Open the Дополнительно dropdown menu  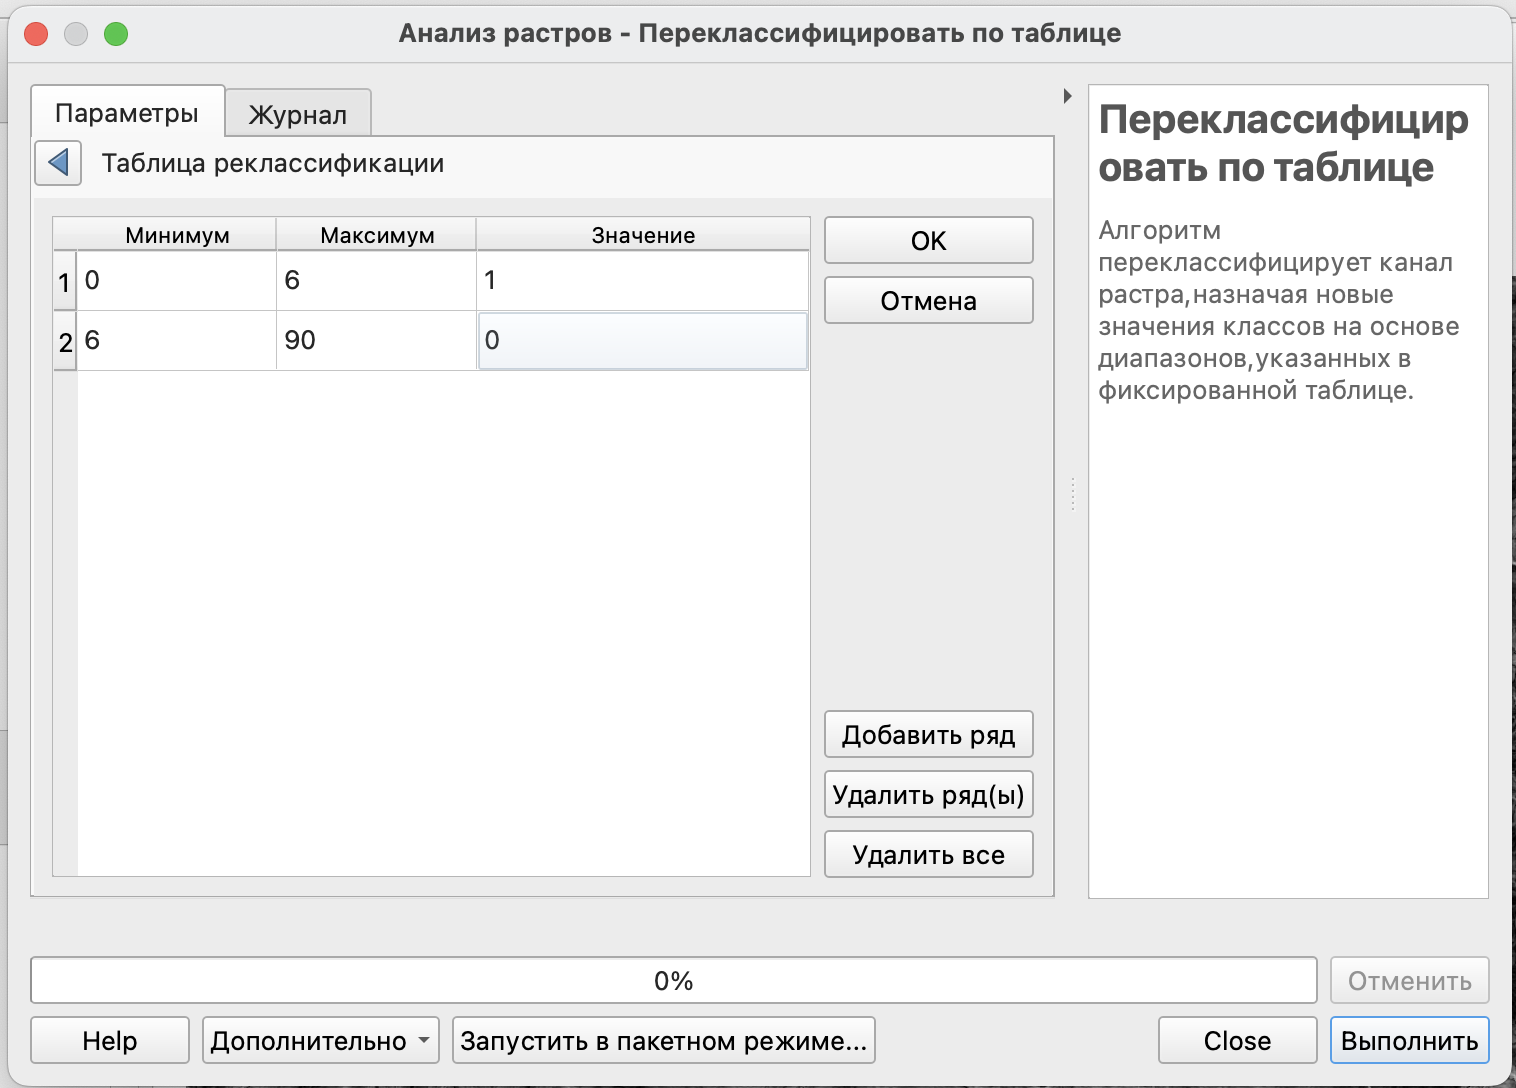pyautogui.click(x=320, y=1041)
